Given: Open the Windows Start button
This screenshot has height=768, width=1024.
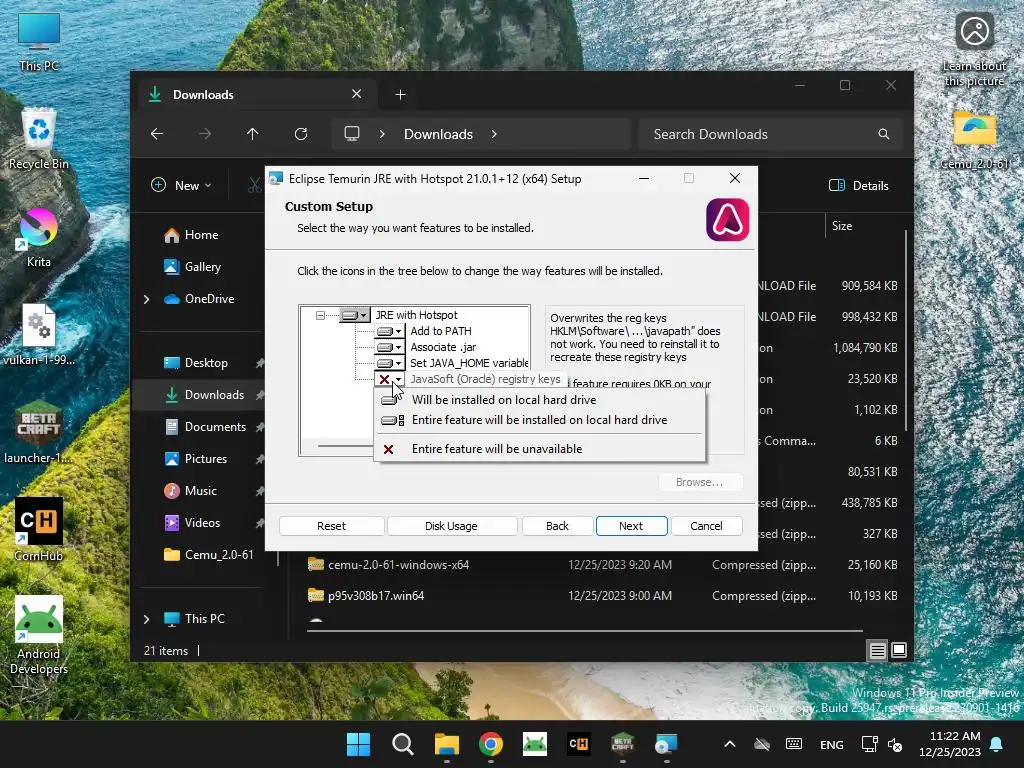Looking at the screenshot, I should [x=359, y=744].
